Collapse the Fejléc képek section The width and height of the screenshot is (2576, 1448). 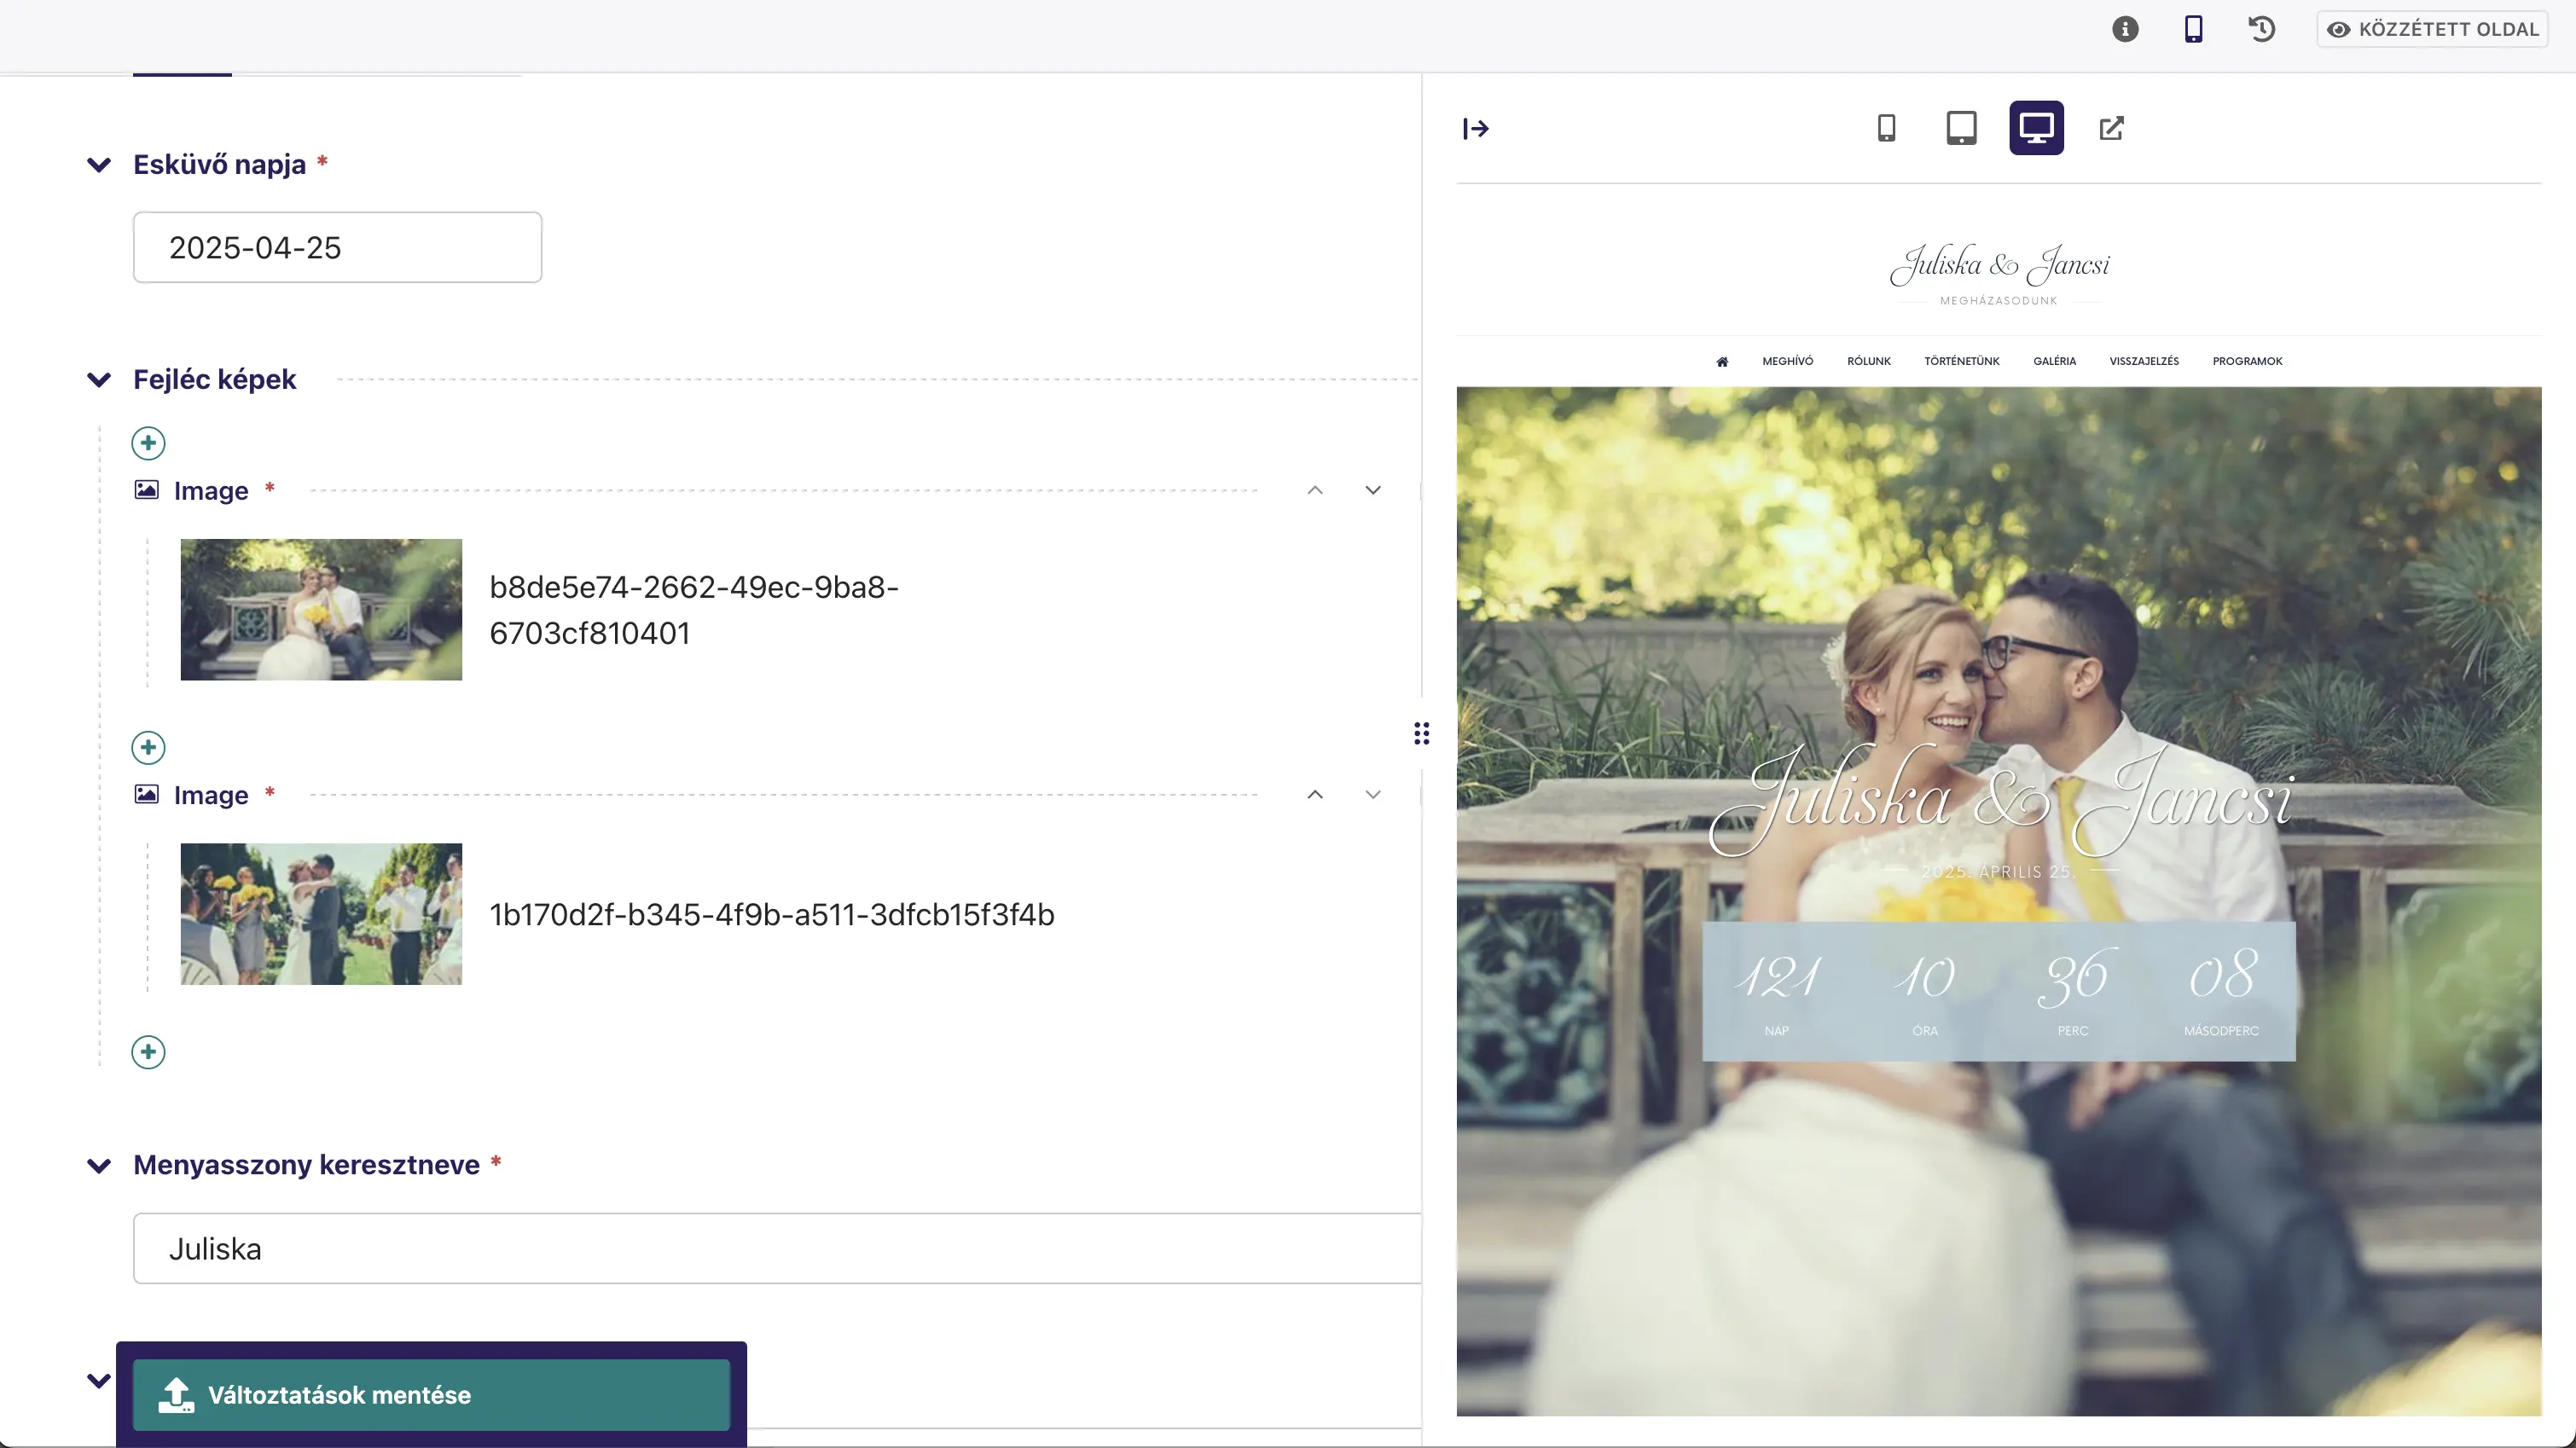point(99,380)
